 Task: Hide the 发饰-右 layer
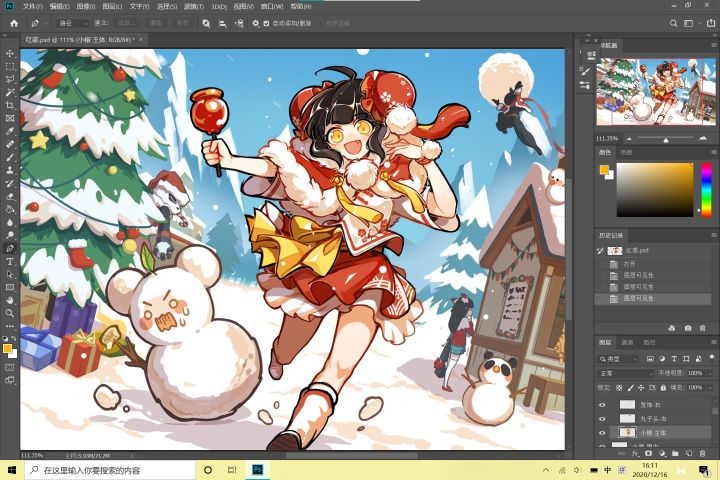602,405
